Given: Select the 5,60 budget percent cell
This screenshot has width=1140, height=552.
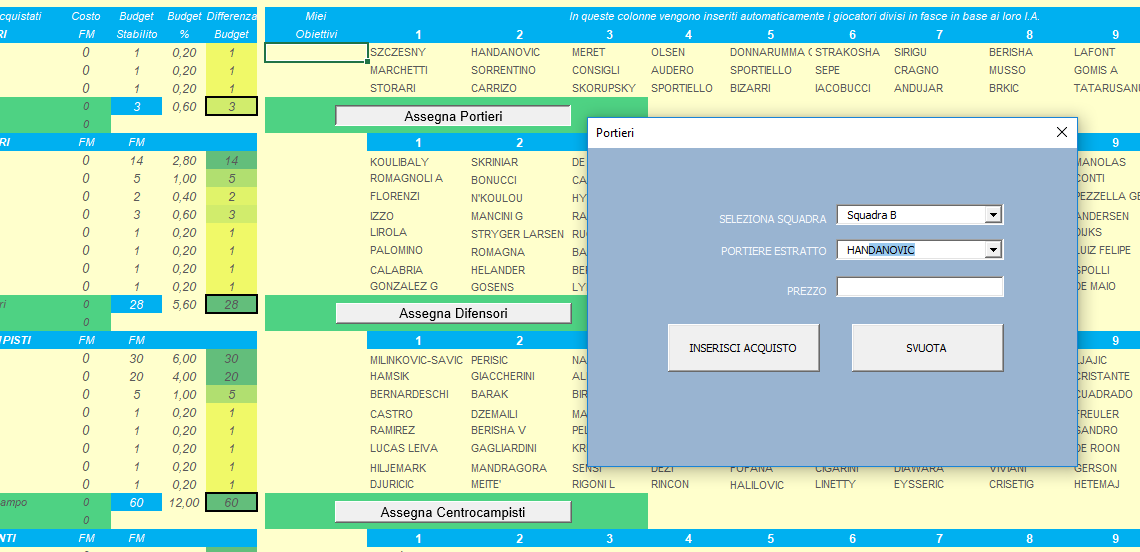Looking at the screenshot, I should click(182, 305).
